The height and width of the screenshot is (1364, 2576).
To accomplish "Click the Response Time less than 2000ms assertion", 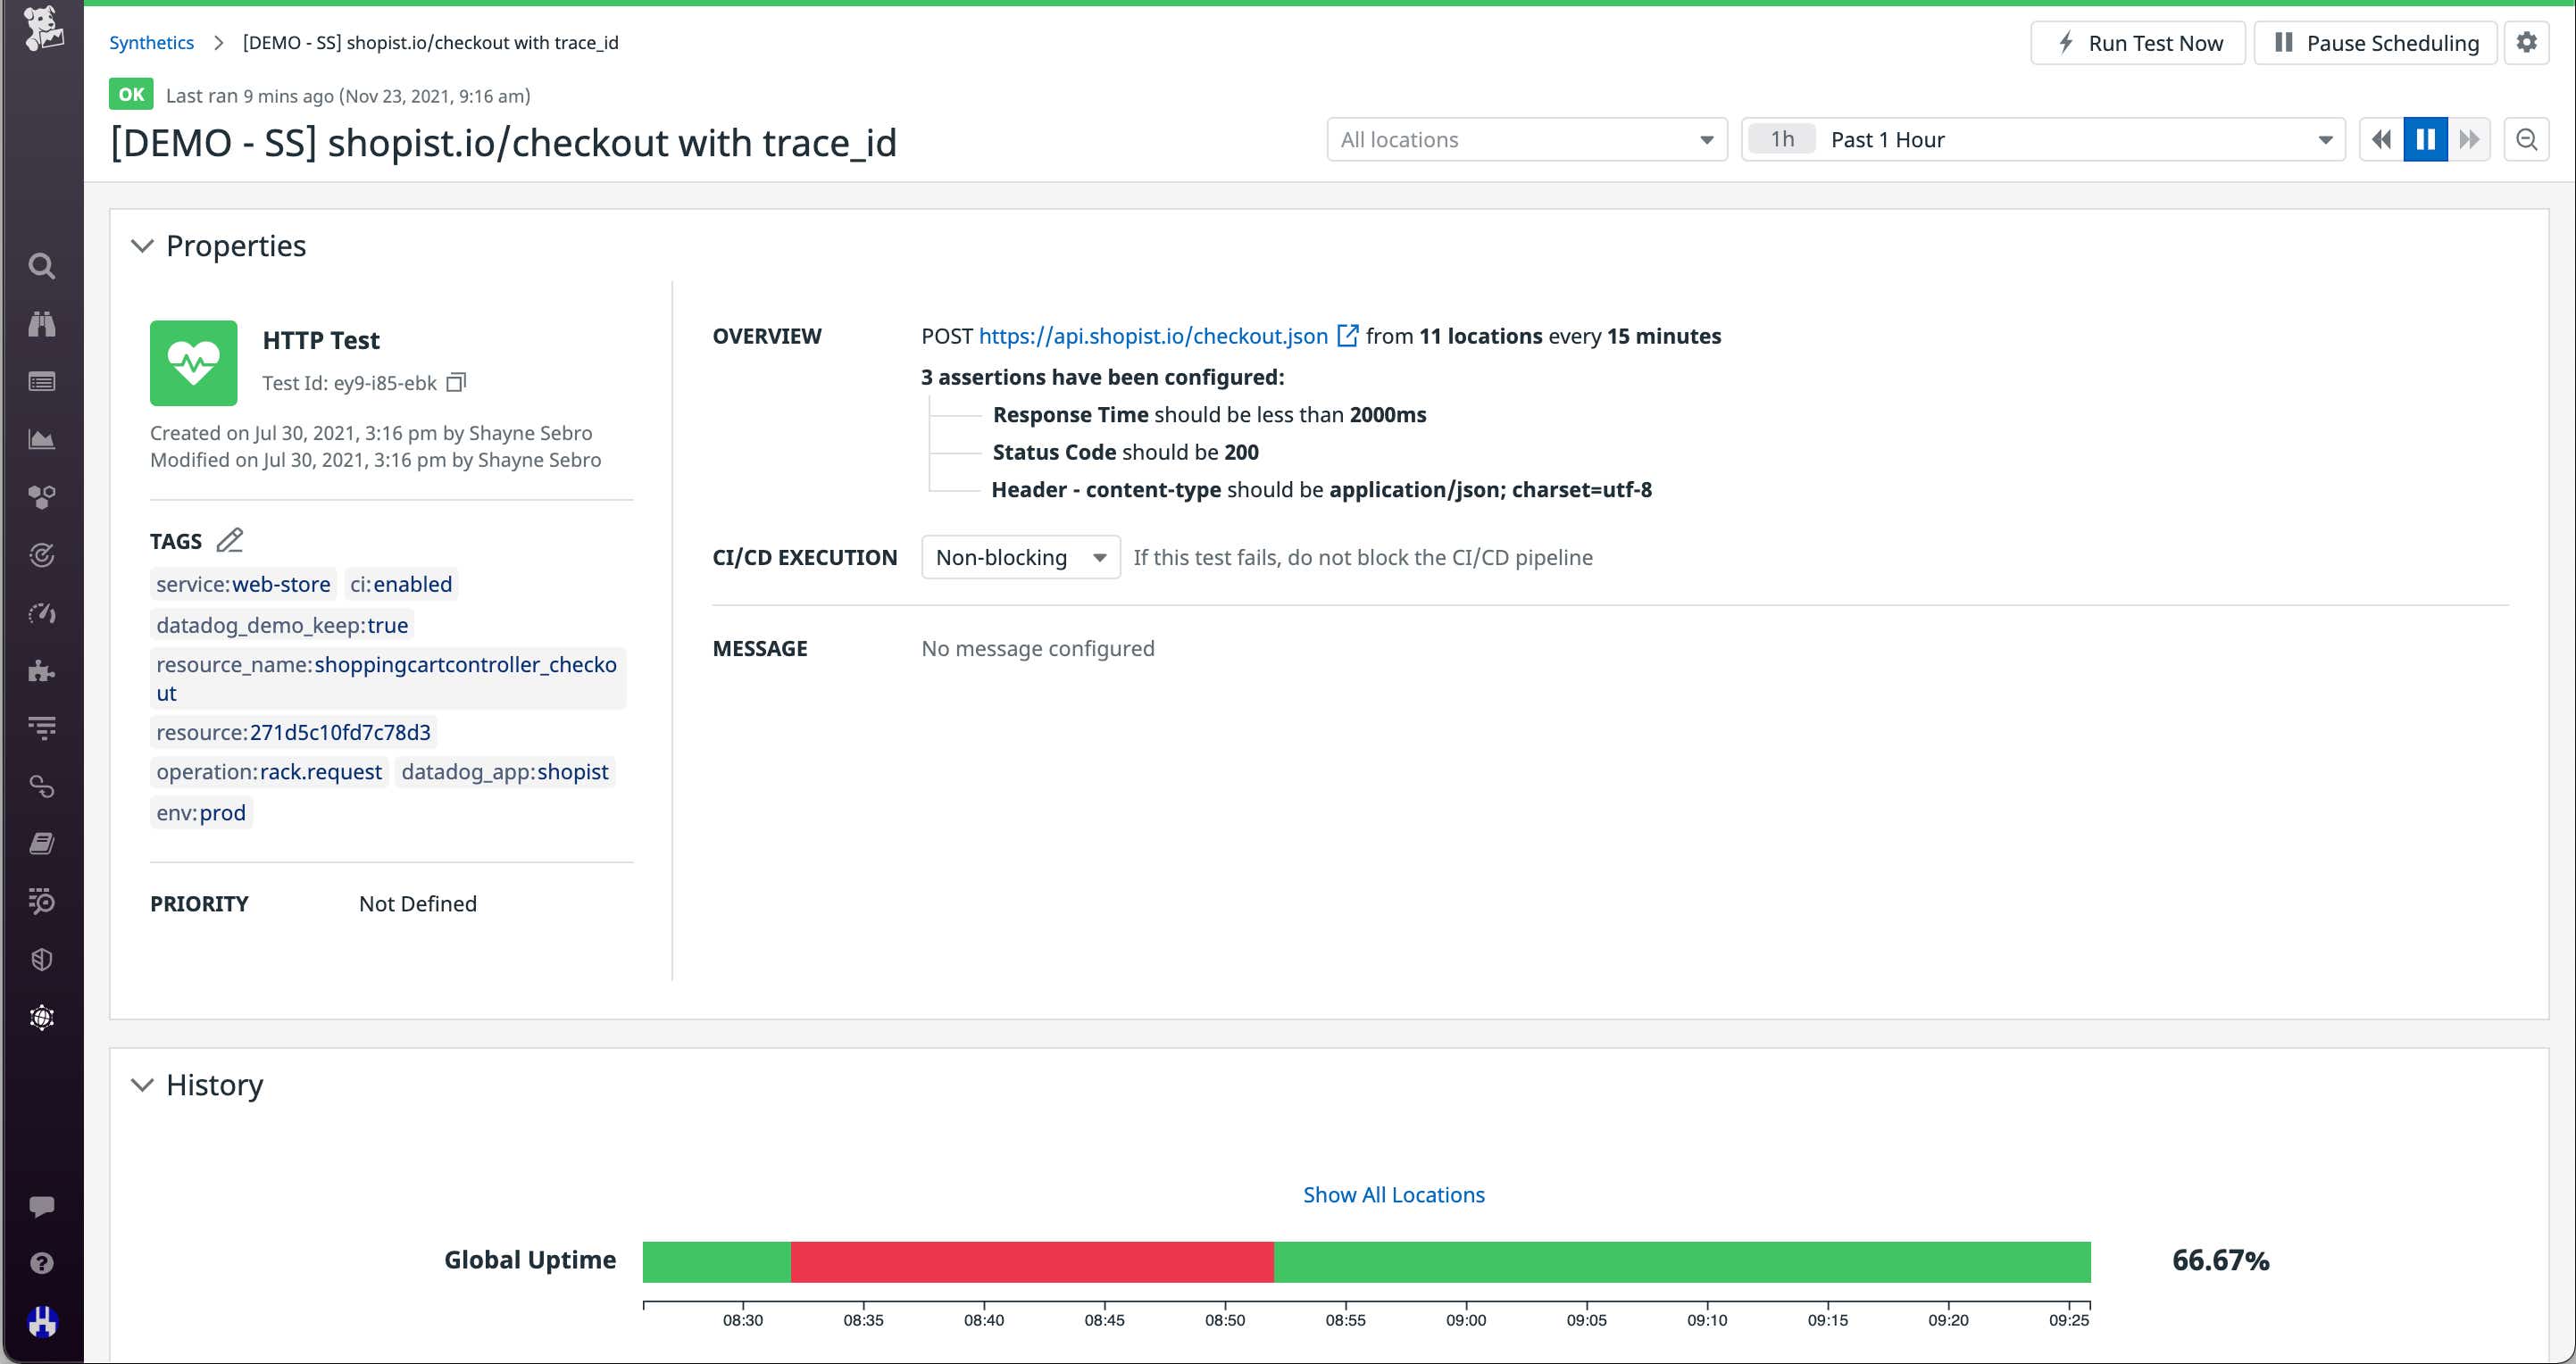I will pos(1209,415).
